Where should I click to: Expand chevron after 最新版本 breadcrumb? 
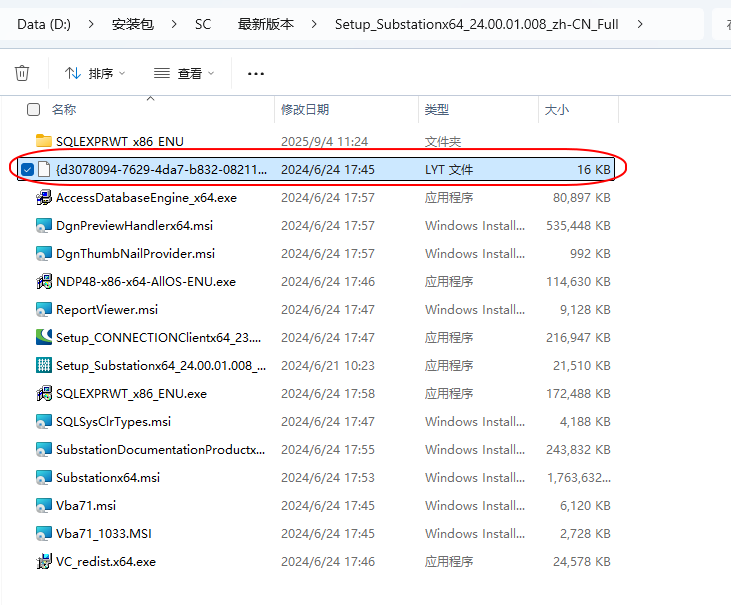[x=314, y=24]
